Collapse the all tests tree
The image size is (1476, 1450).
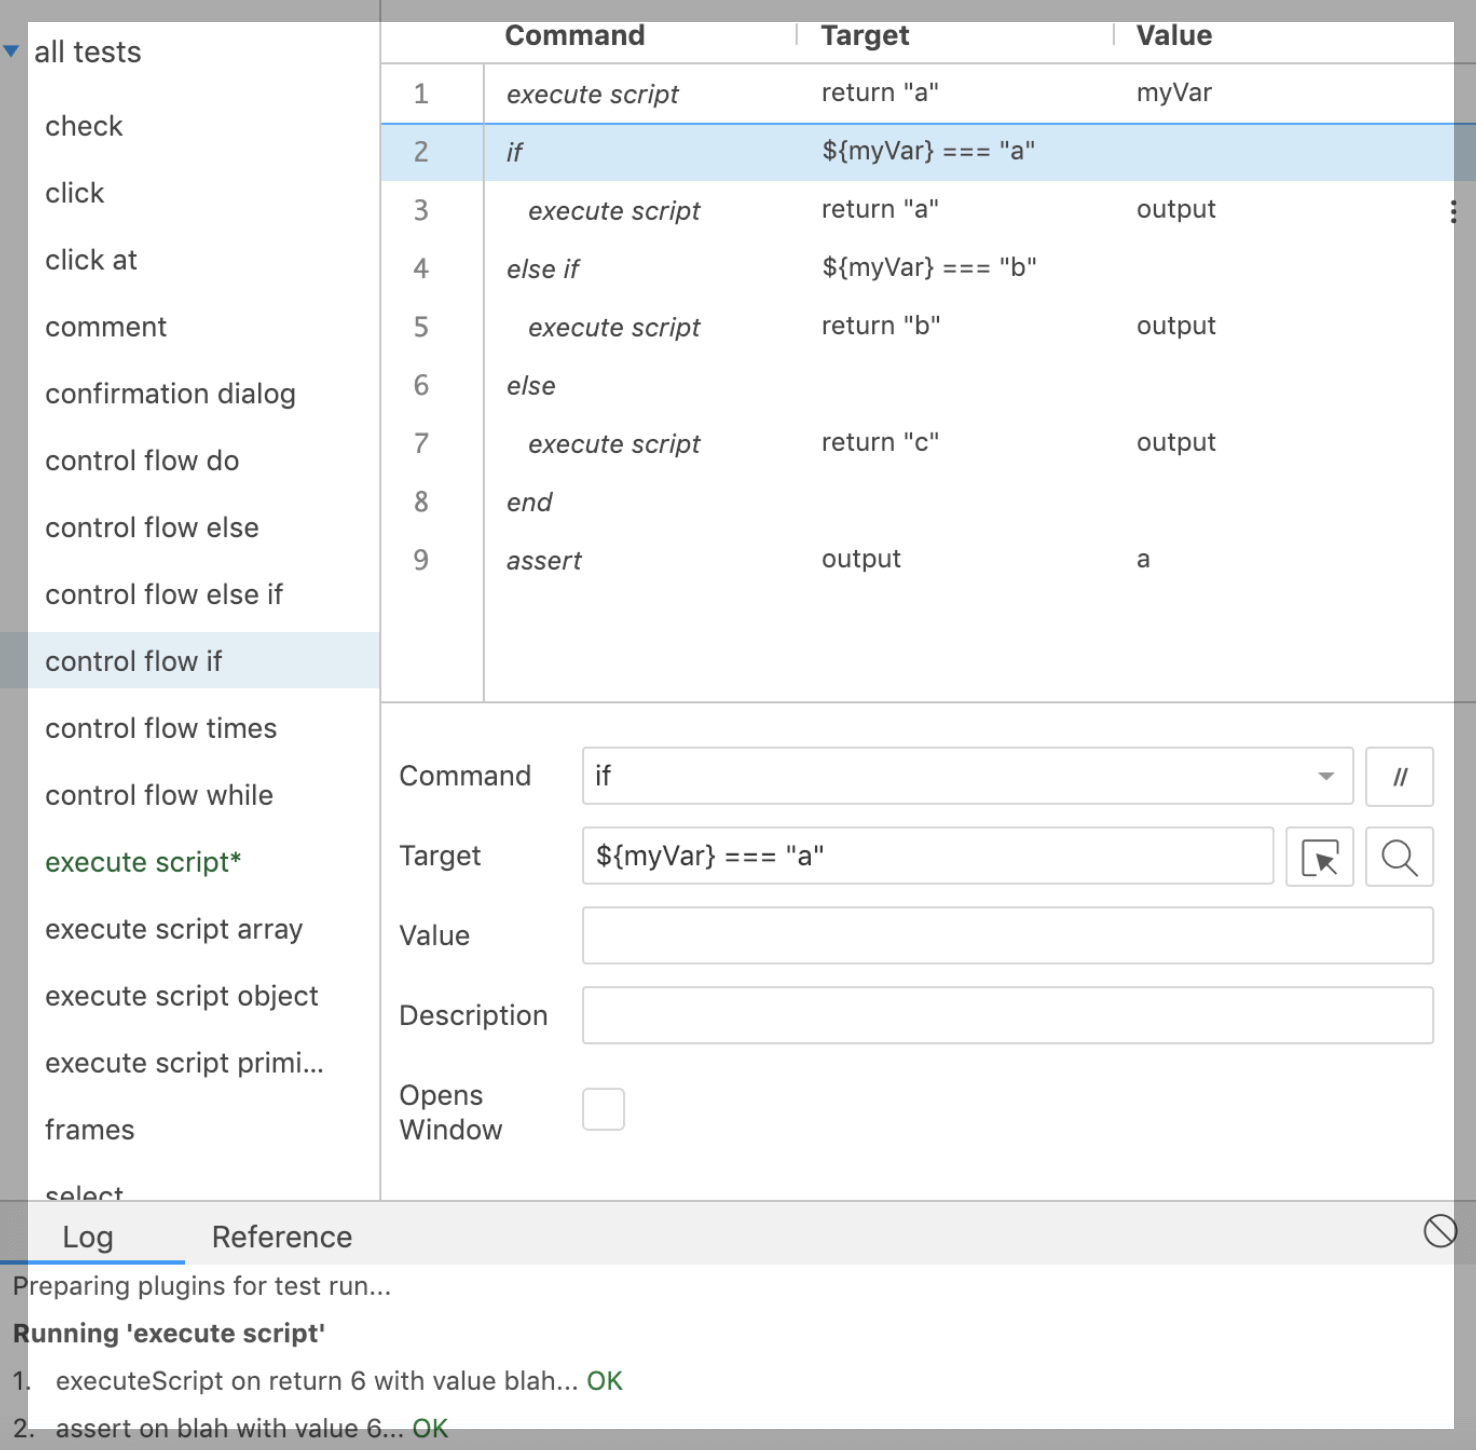(x=11, y=50)
